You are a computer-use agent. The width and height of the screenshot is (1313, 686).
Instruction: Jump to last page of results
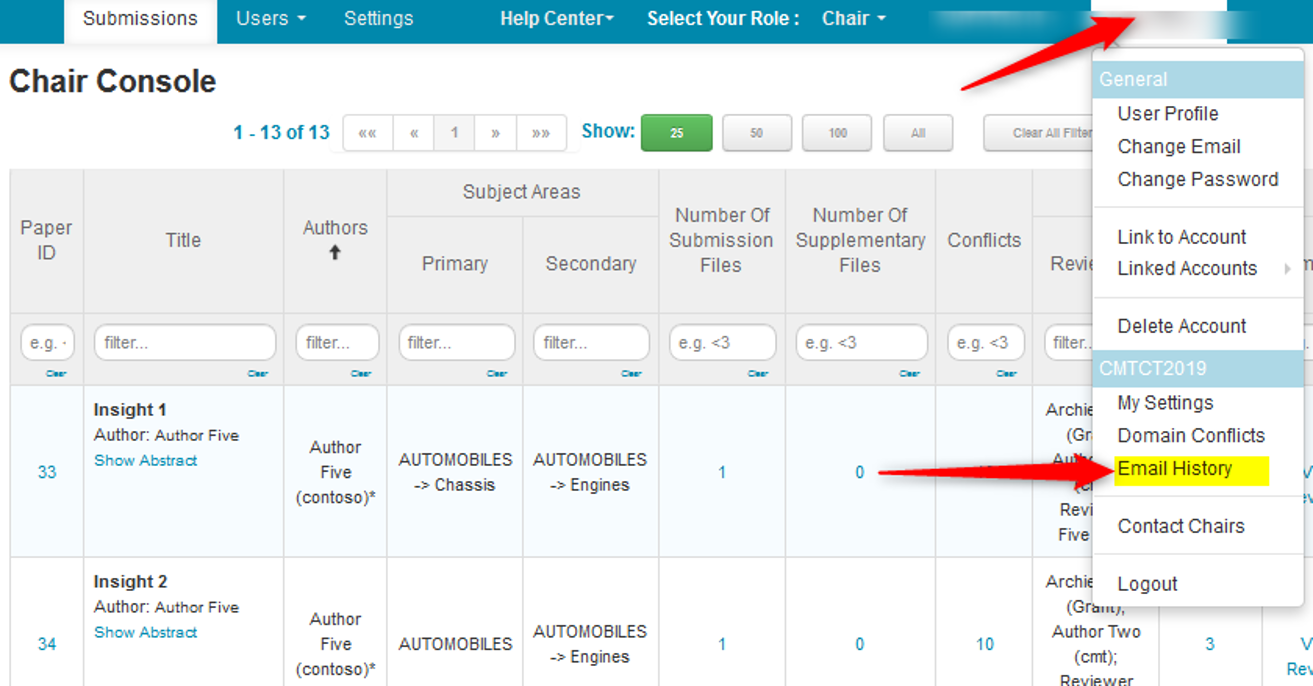(541, 133)
